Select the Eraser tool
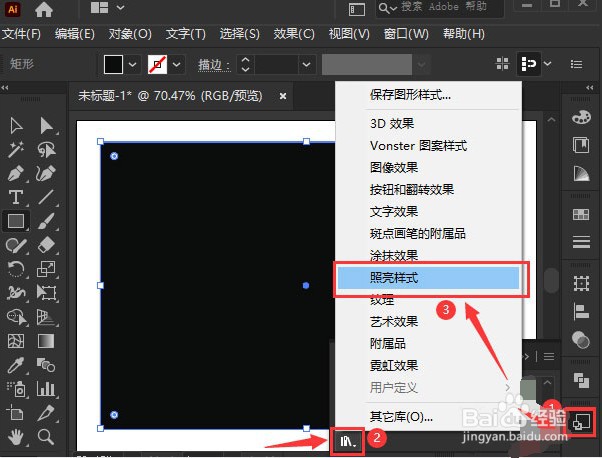Viewport: 602px width, 458px height. tap(46, 245)
